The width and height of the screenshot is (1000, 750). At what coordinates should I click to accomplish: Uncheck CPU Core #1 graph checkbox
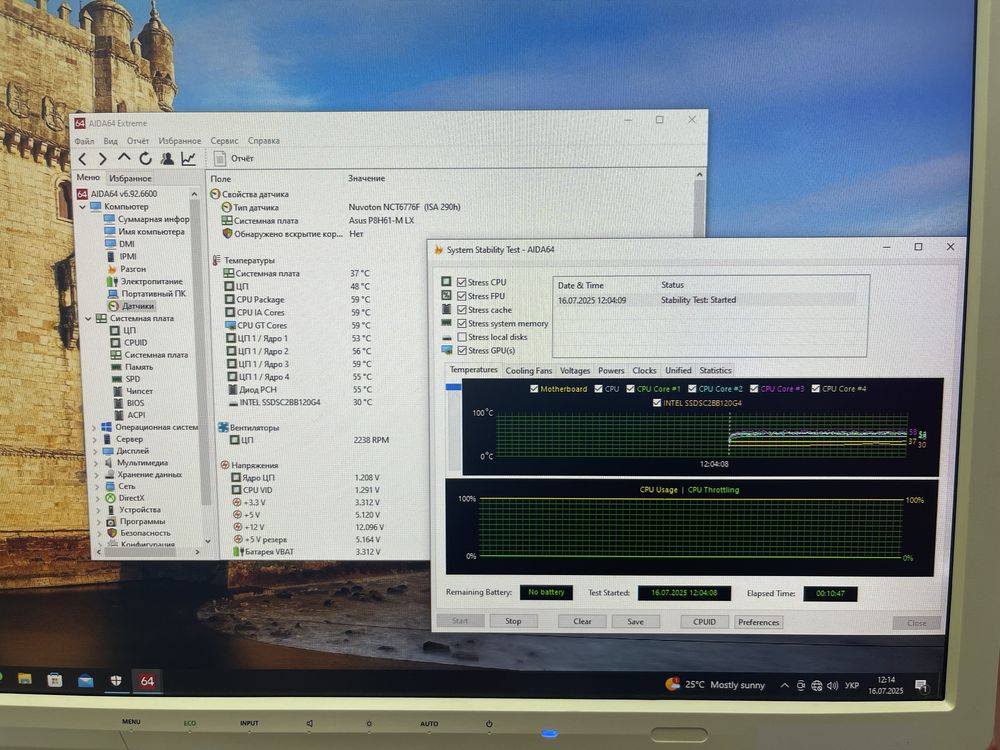pos(630,388)
